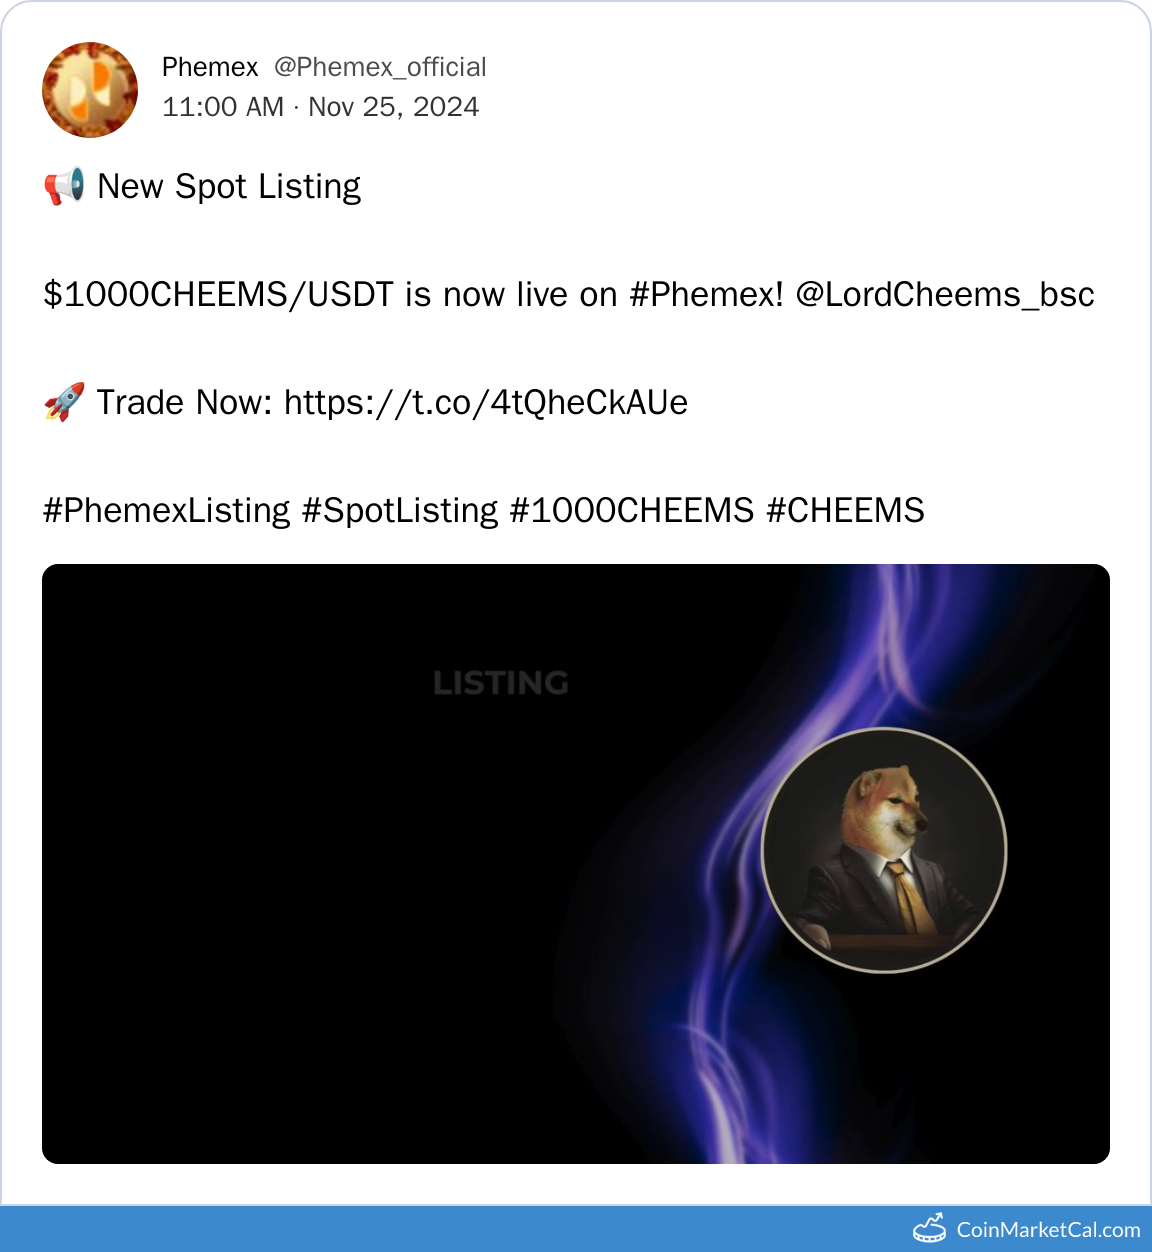This screenshot has width=1152, height=1252.
Task: Click the LISTING text on banner
Action: [501, 683]
